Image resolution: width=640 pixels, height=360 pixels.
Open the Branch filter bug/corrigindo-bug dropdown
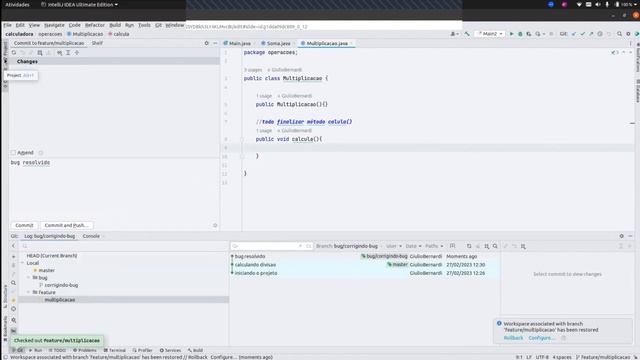[349, 246]
